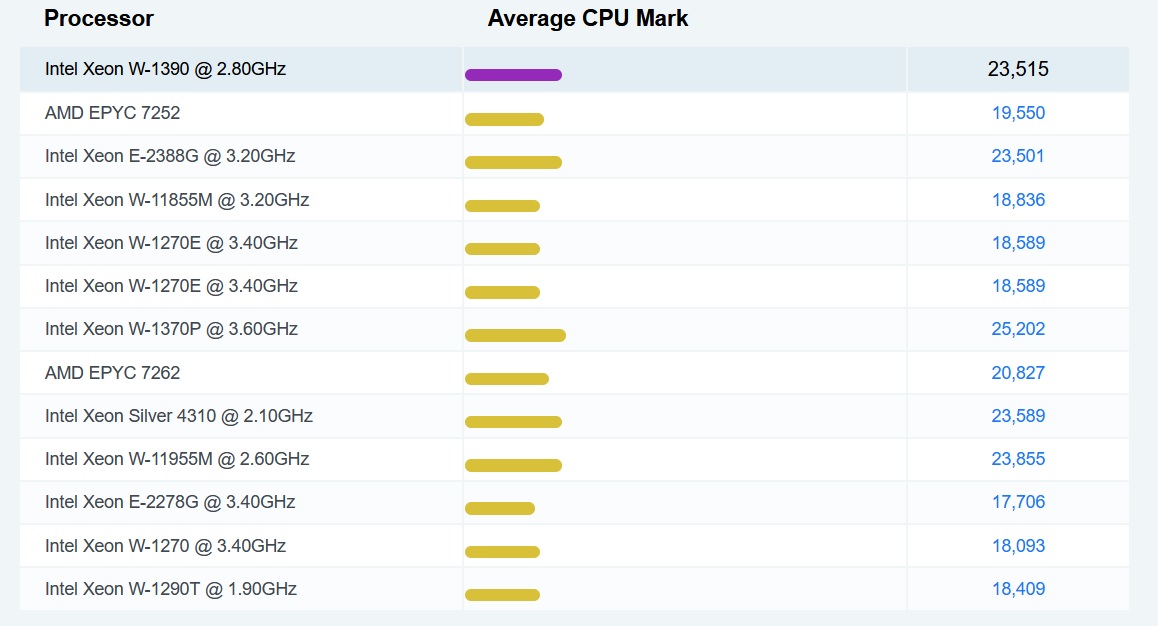Click the 23,589 Xeon Silver 4310 score
The width and height of the screenshot is (1158, 626).
tap(1018, 416)
